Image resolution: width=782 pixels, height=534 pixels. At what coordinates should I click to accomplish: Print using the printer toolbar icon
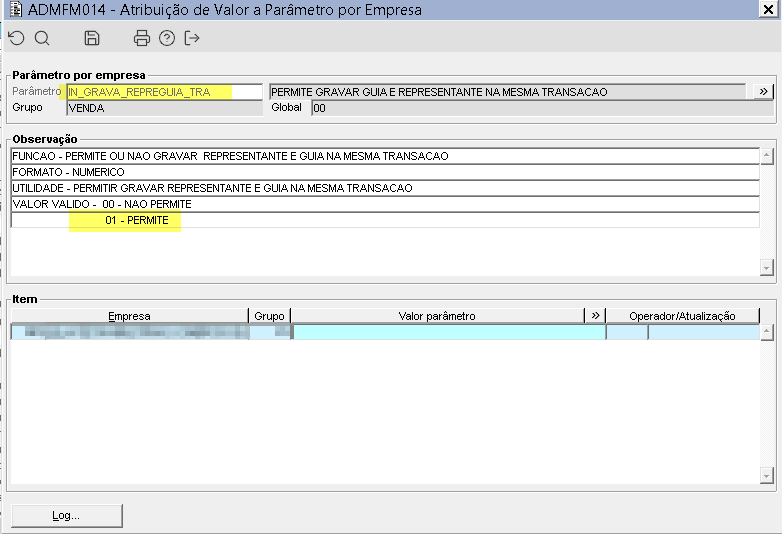(142, 38)
